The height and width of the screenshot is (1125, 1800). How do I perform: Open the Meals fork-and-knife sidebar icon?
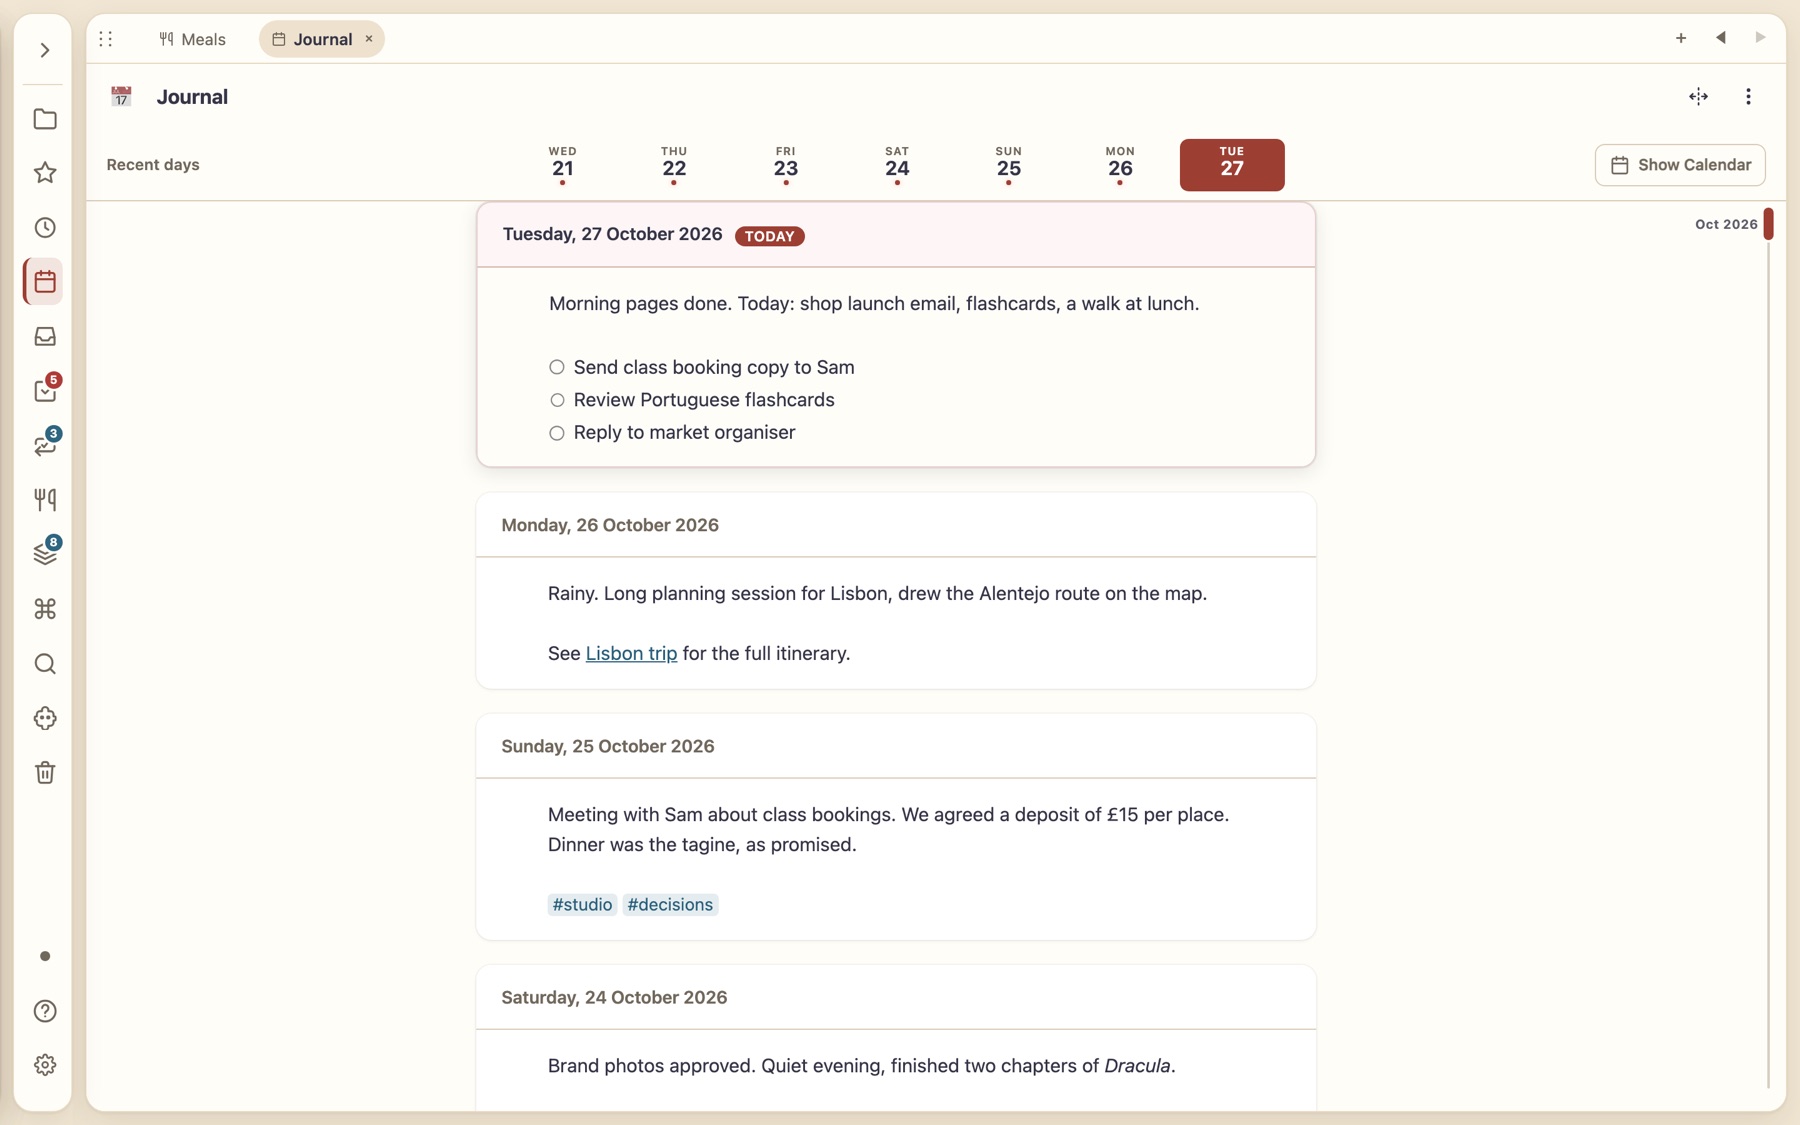pyautogui.click(x=45, y=500)
